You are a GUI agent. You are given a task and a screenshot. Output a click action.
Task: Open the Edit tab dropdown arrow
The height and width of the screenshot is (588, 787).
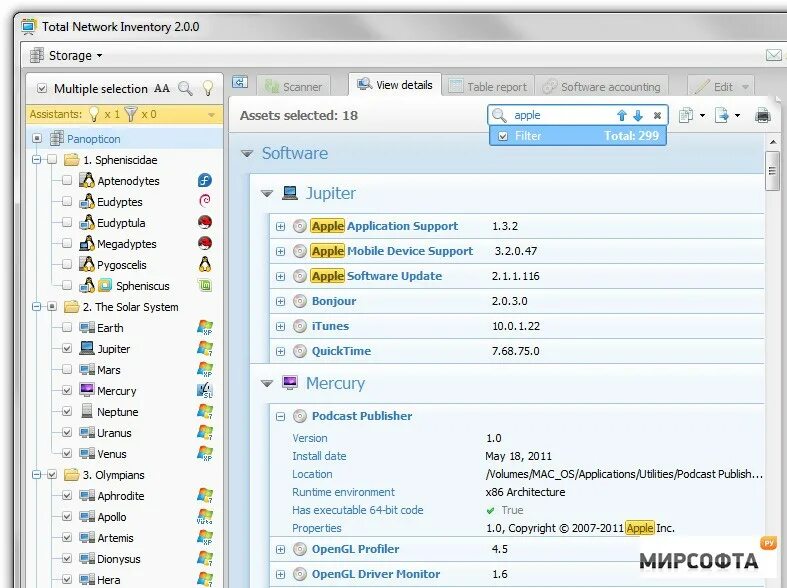click(745, 87)
